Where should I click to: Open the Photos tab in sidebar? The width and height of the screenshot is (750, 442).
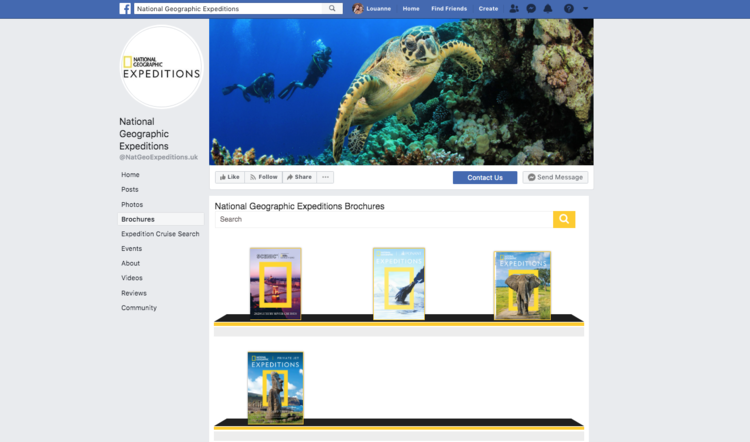pyautogui.click(x=132, y=204)
